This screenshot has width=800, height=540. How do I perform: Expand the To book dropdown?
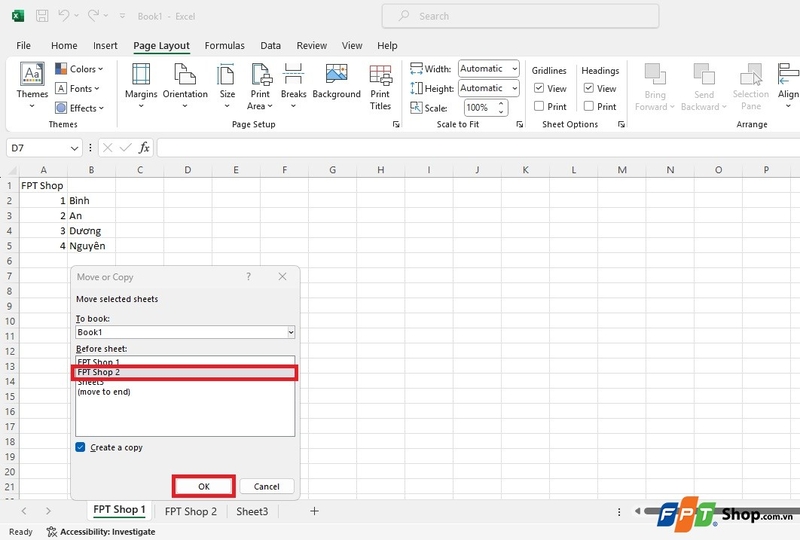[290, 332]
